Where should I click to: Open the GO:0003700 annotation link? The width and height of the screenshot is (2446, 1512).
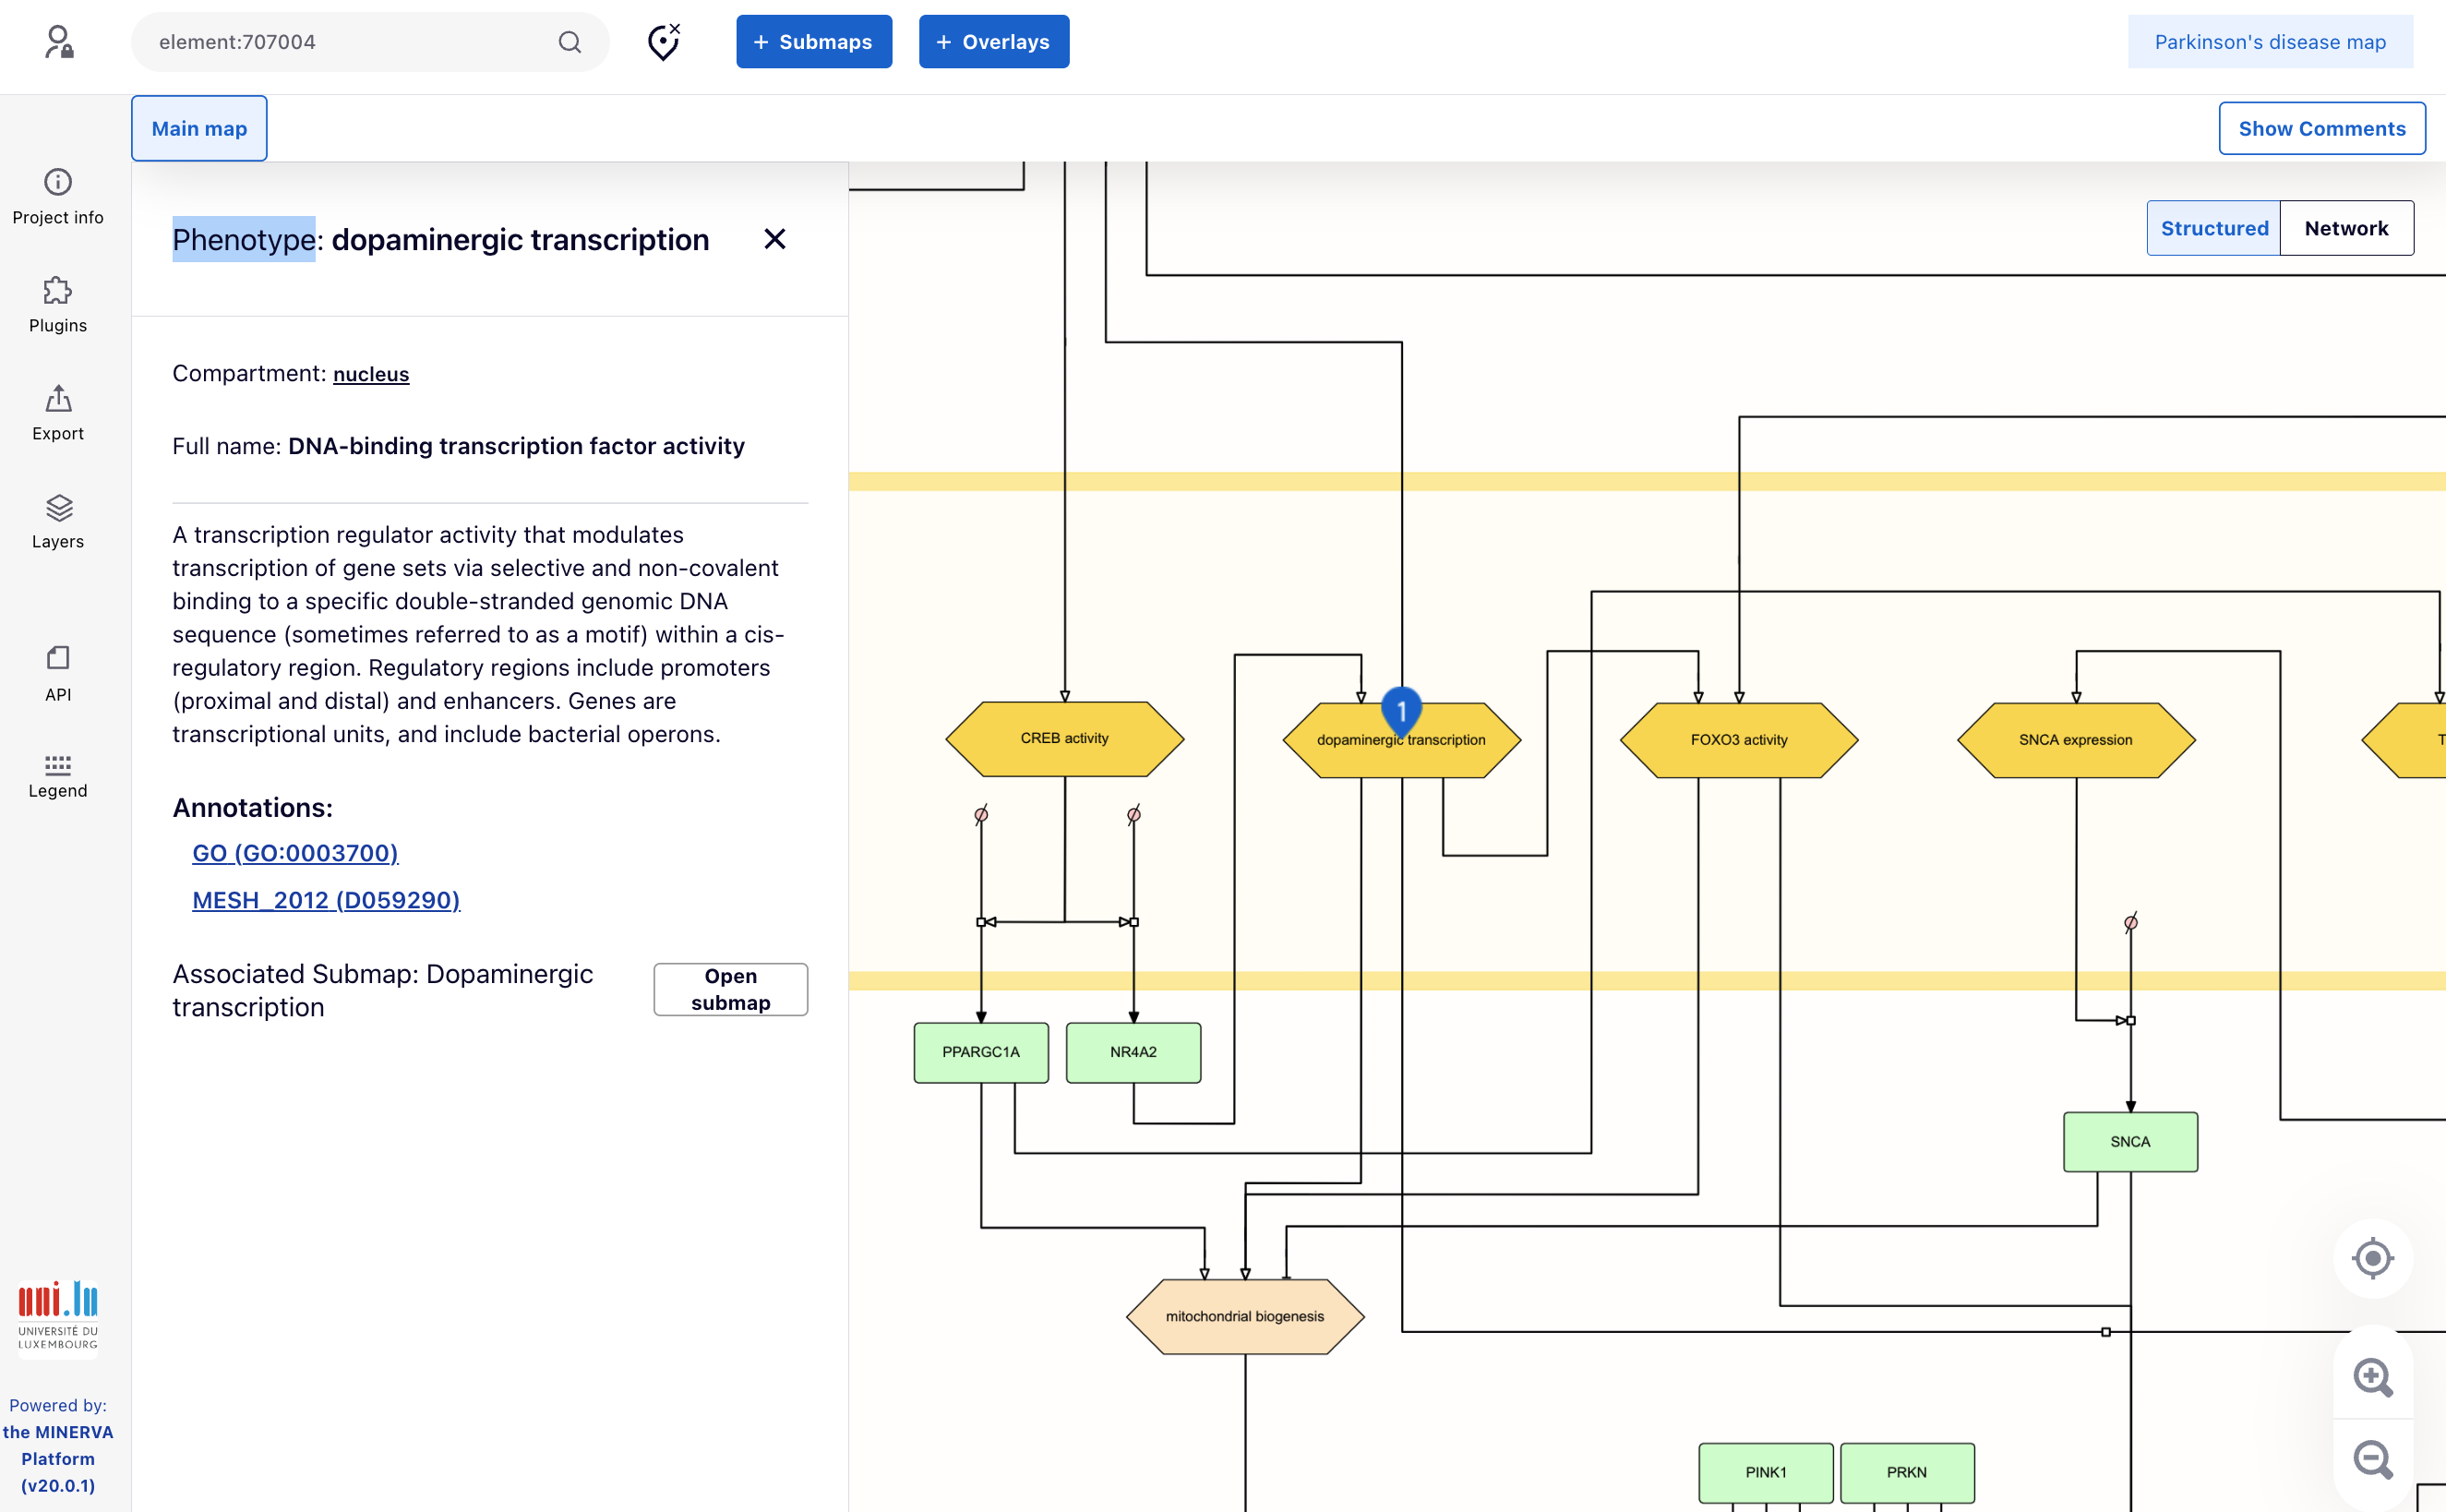295,853
